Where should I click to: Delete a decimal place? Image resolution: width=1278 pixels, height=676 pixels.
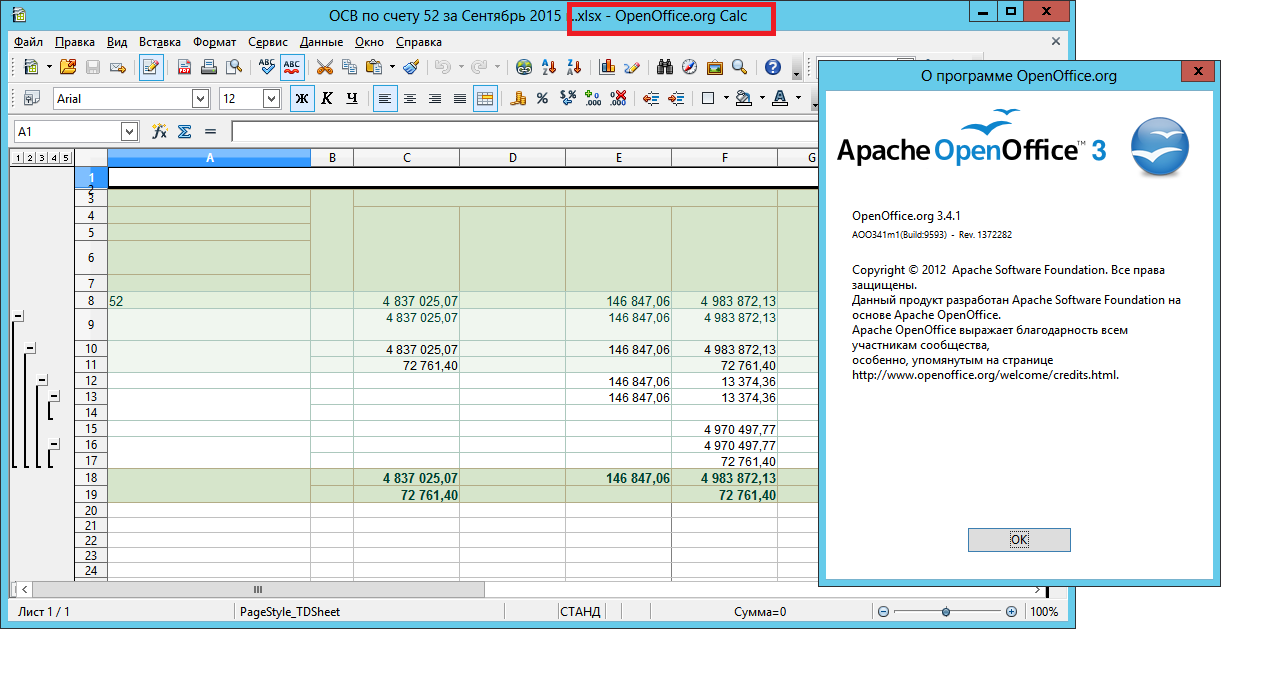pyautogui.click(x=617, y=98)
